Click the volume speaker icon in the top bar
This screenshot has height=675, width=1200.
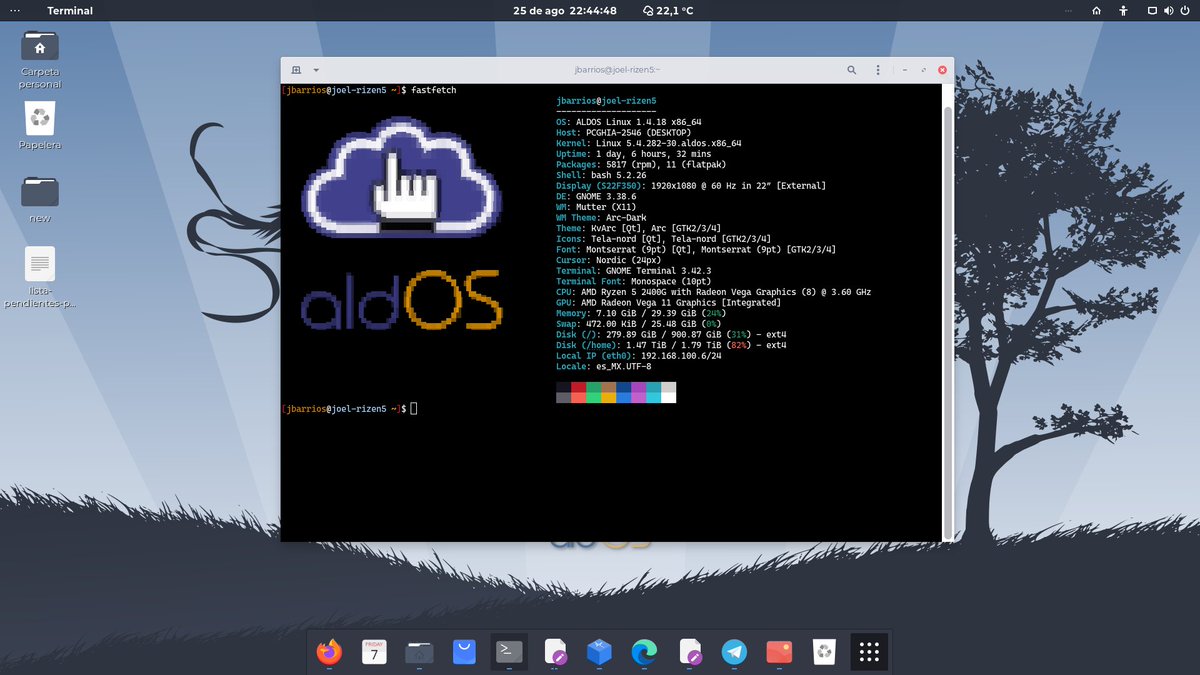[x=1167, y=11]
